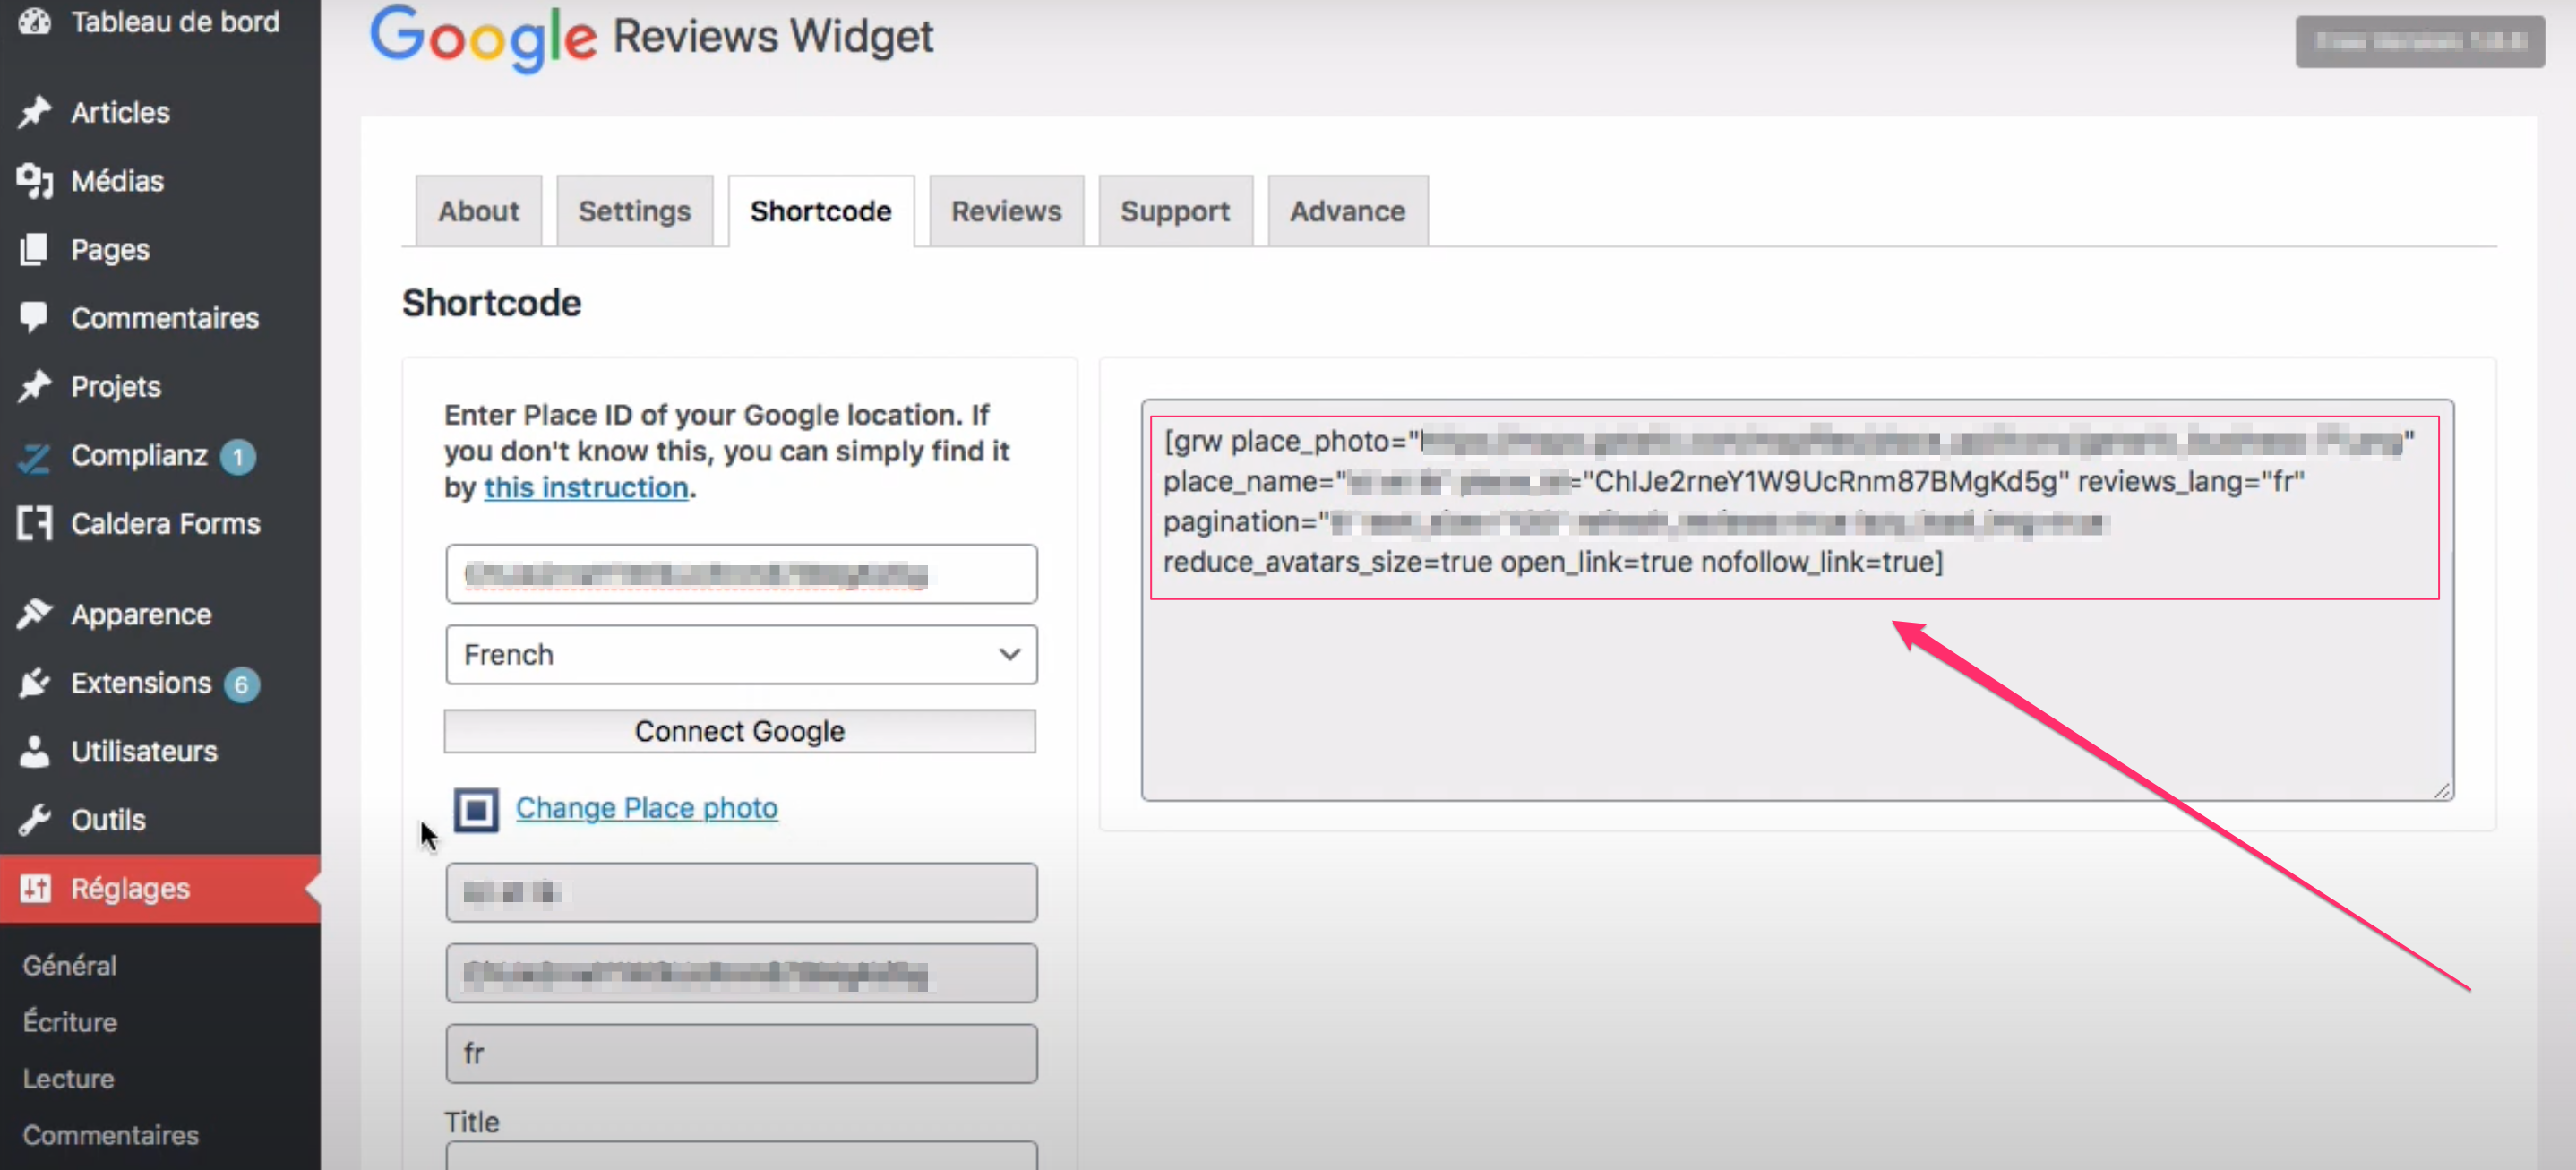Switch to the Settings tab
Screen dimensions: 2576x1170
(634, 211)
